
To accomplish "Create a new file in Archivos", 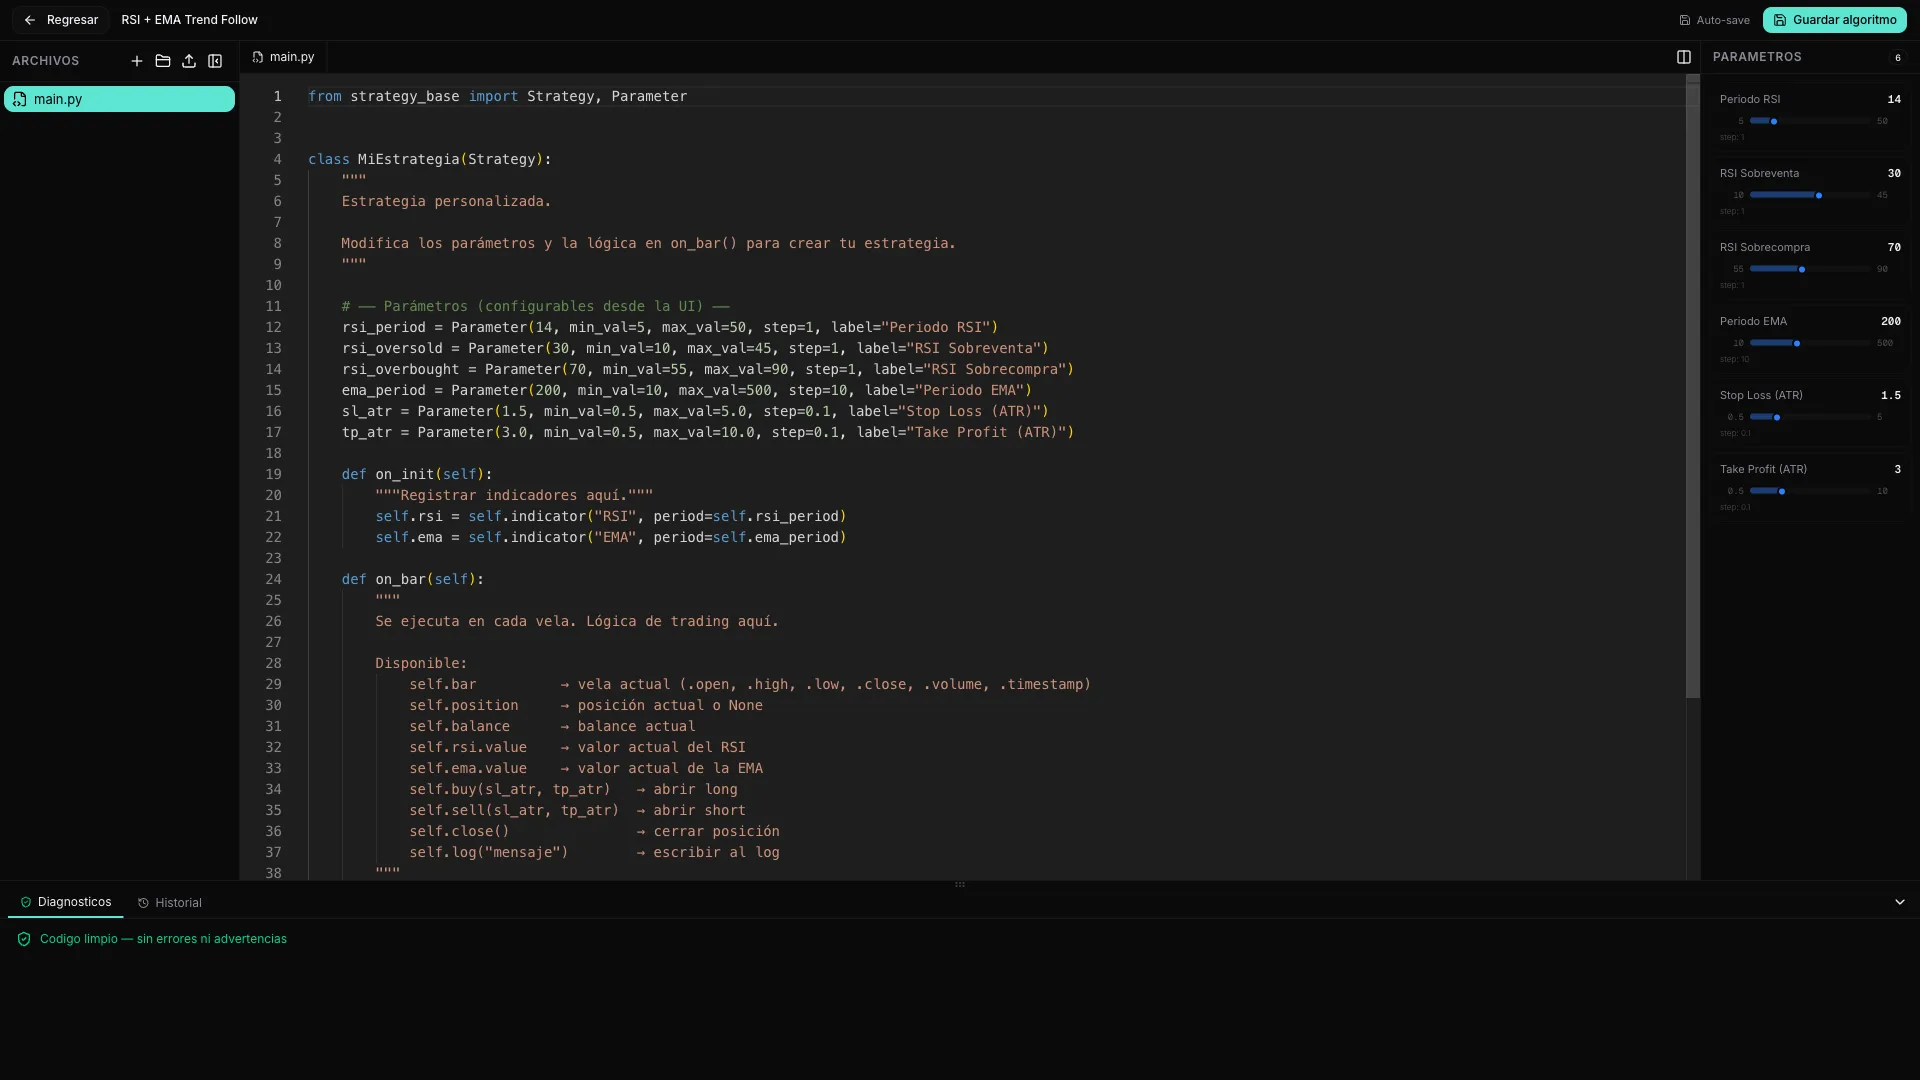I will 137,61.
